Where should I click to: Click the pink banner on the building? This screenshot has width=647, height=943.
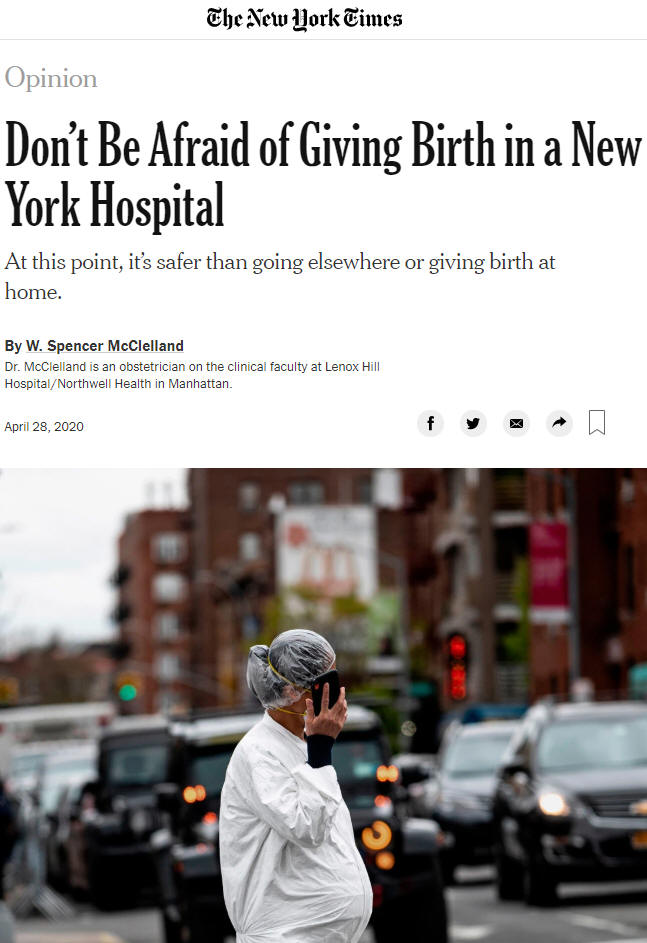pos(549,566)
